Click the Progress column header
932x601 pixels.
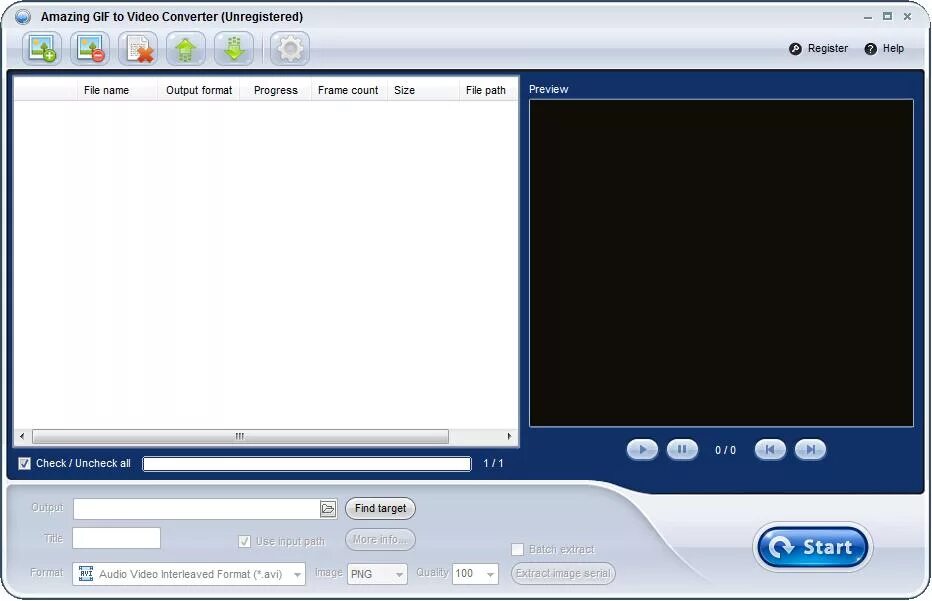tap(276, 90)
